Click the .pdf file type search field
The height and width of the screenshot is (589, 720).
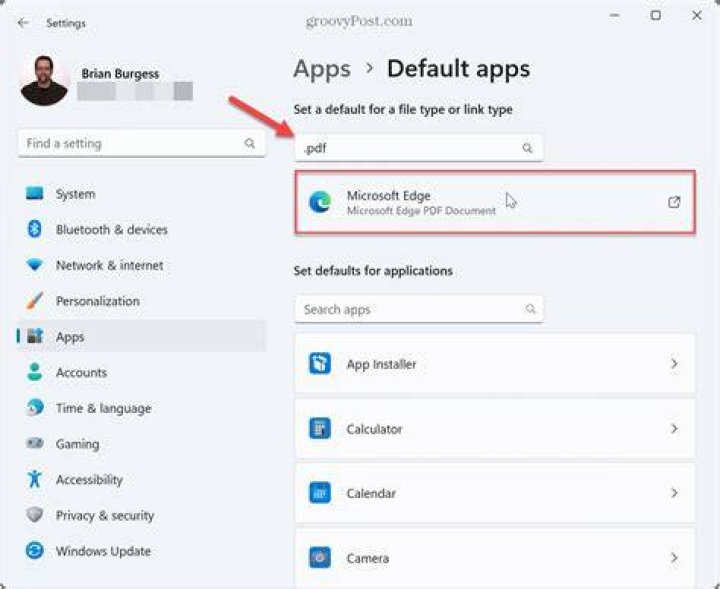point(418,148)
